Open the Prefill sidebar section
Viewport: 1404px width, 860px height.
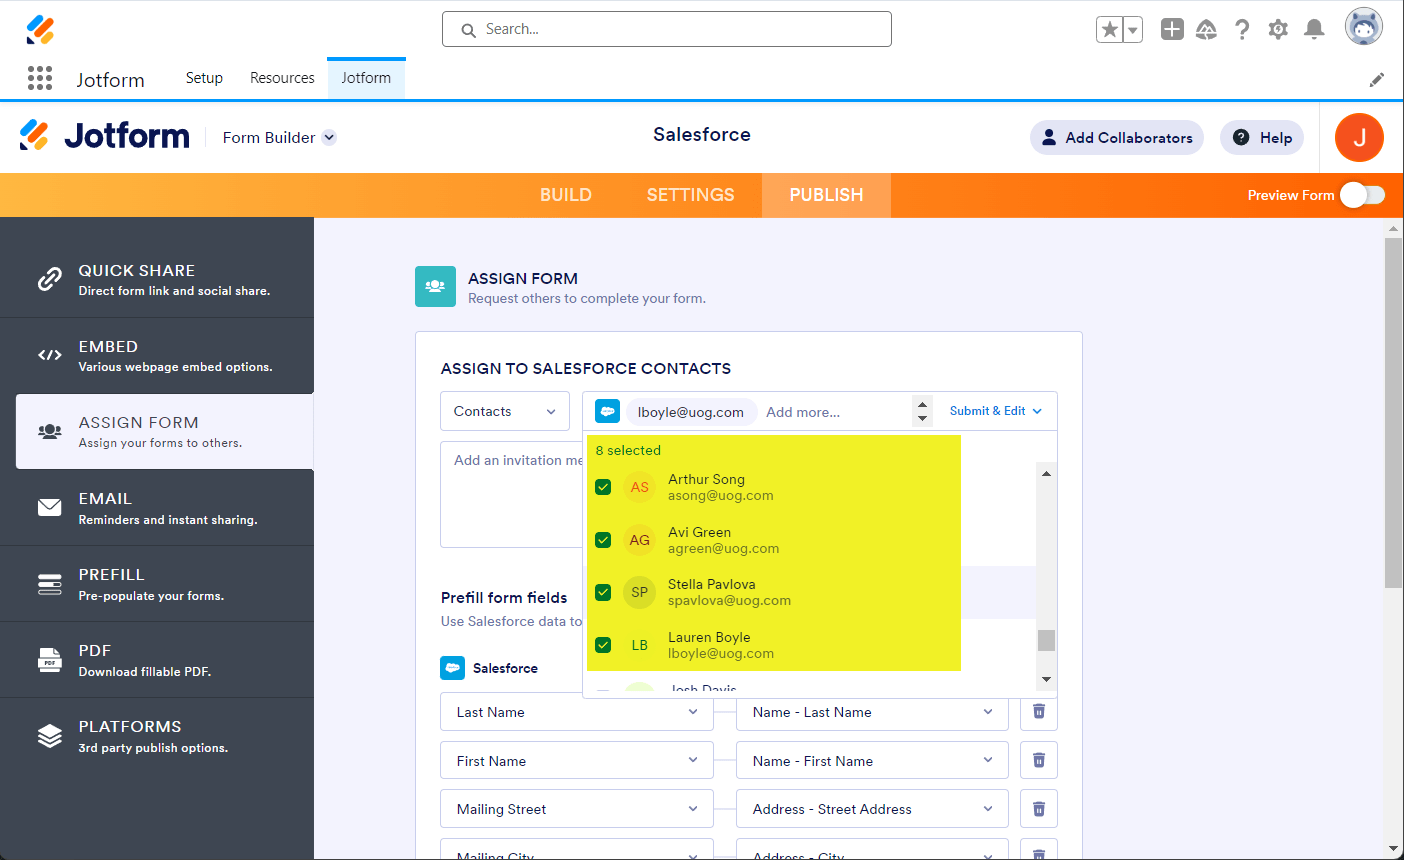click(157, 584)
